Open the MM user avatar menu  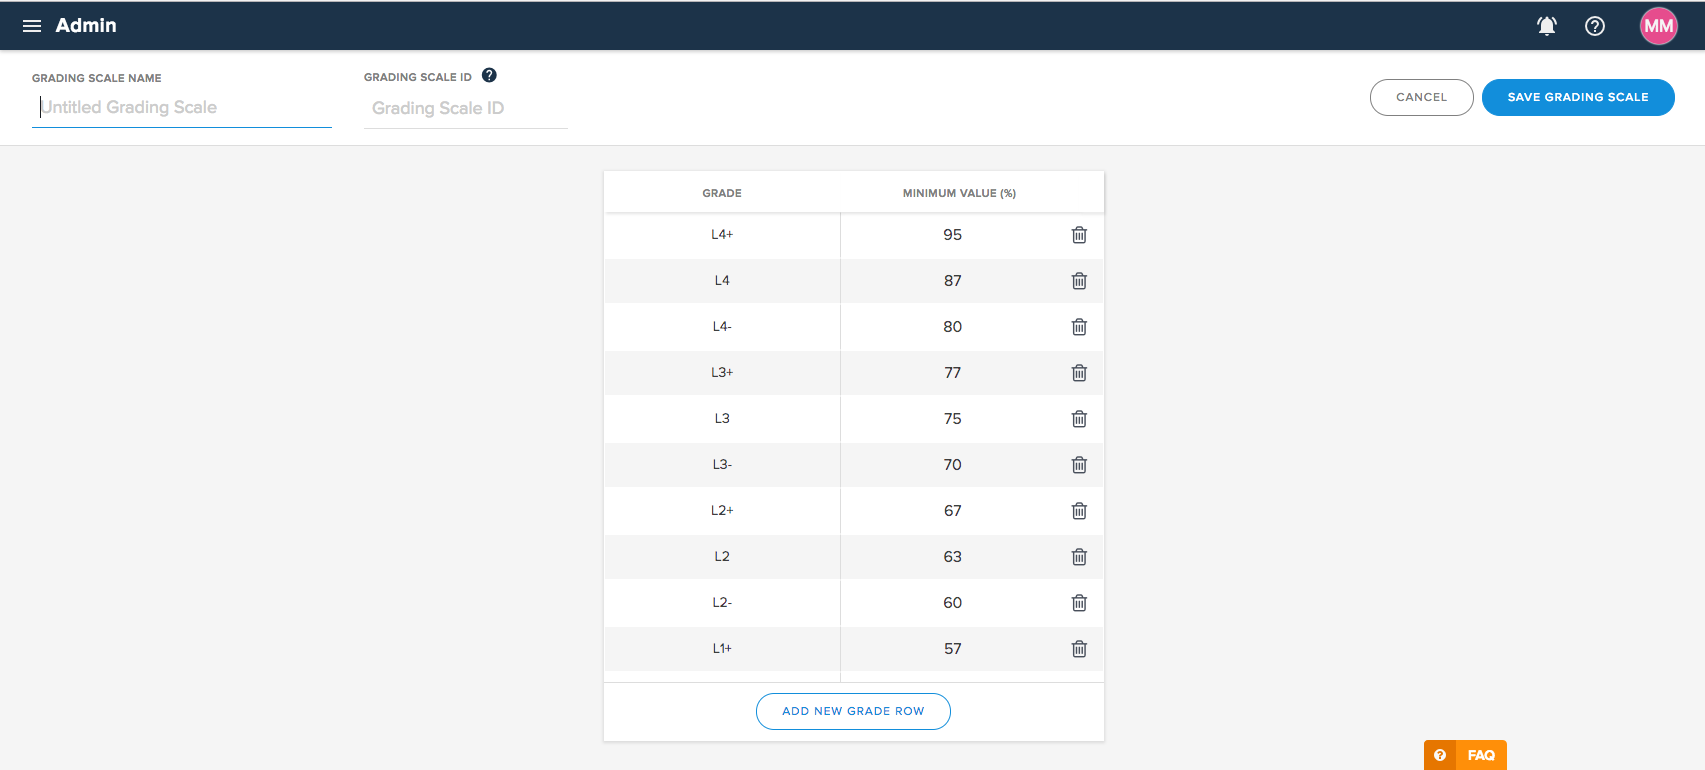tap(1658, 26)
